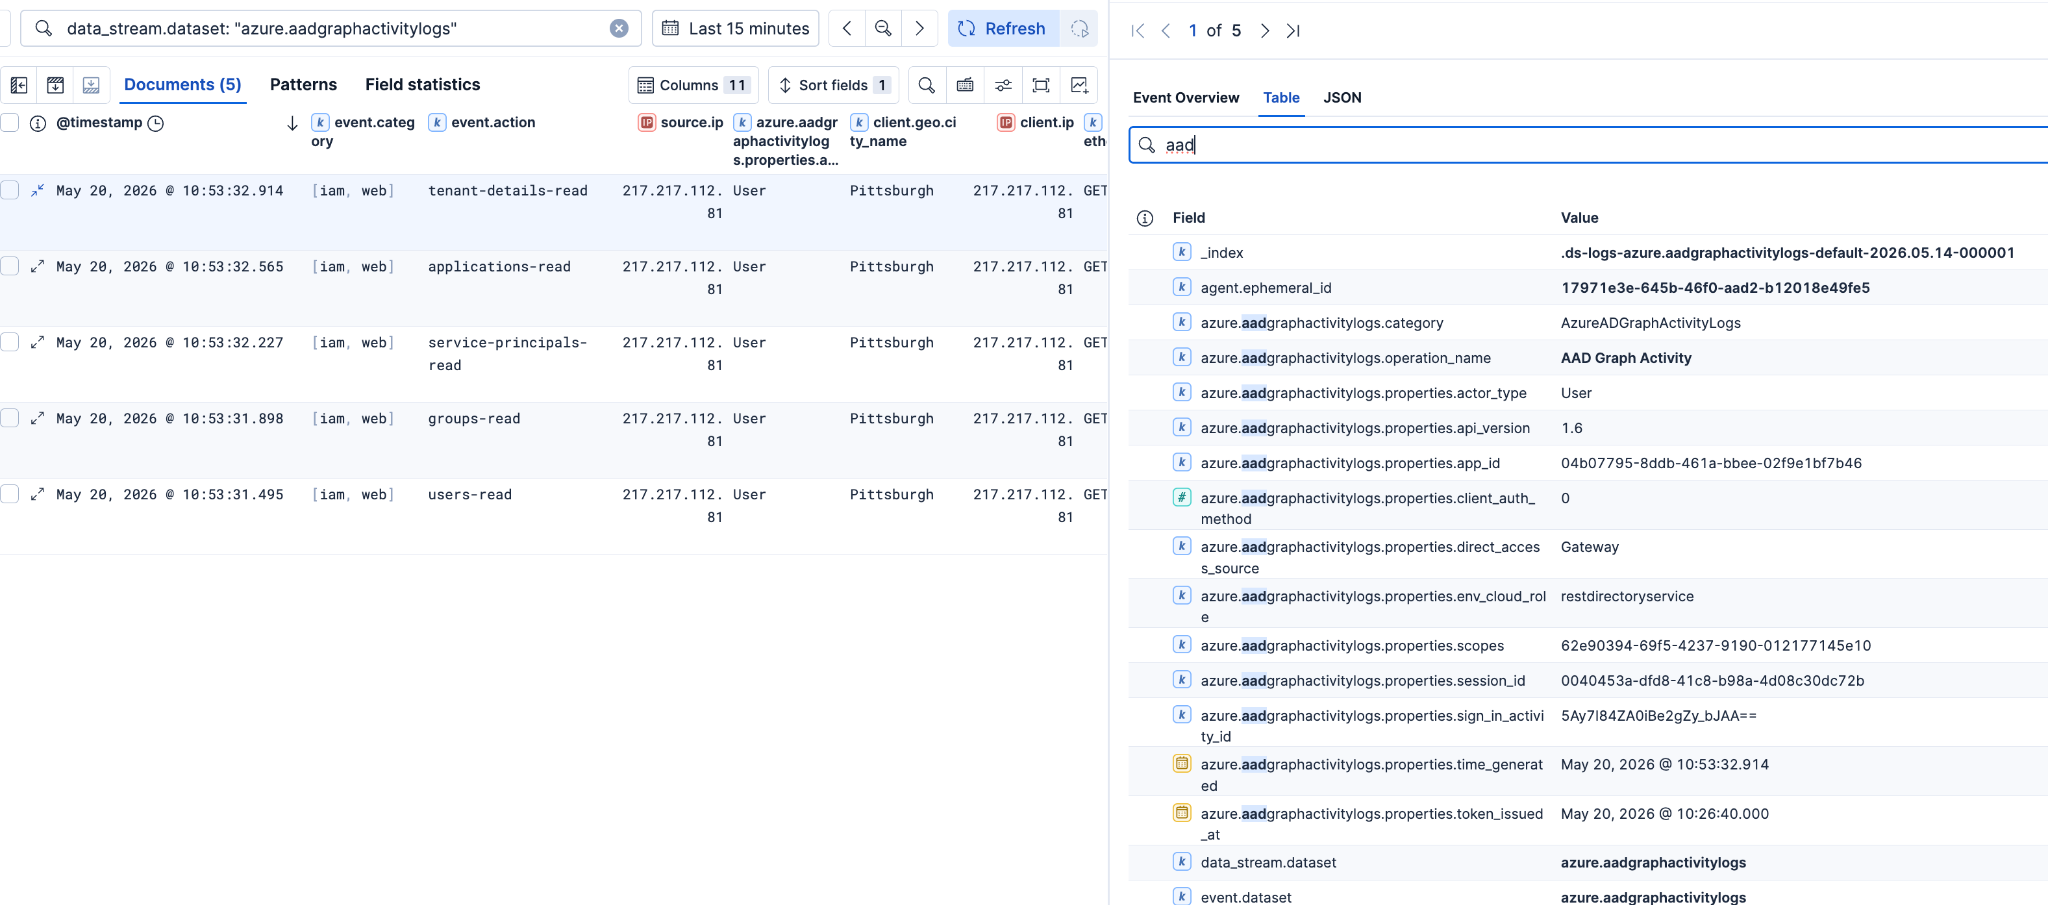Image resolution: width=2048 pixels, height=905 pixels.
Task: Open the Event Overview tab in flyout
Action: (1186, 98)
